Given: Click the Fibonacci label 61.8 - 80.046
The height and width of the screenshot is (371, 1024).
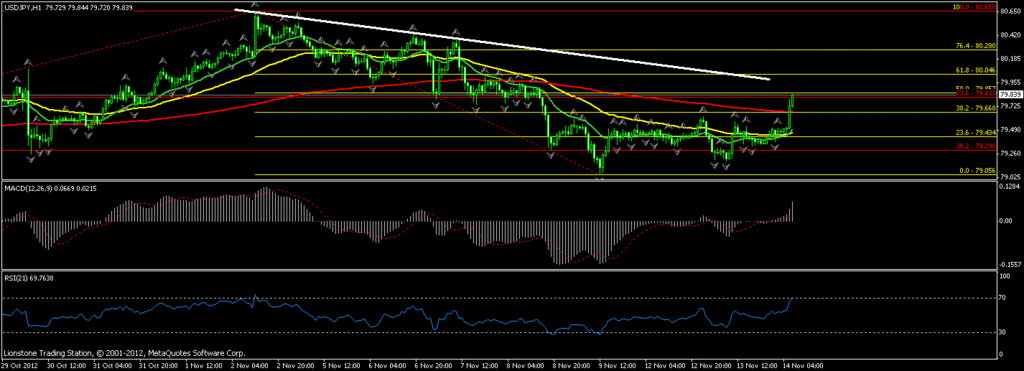Looking at the screenshot, I should pyautogui.click(x=977, y=70).
